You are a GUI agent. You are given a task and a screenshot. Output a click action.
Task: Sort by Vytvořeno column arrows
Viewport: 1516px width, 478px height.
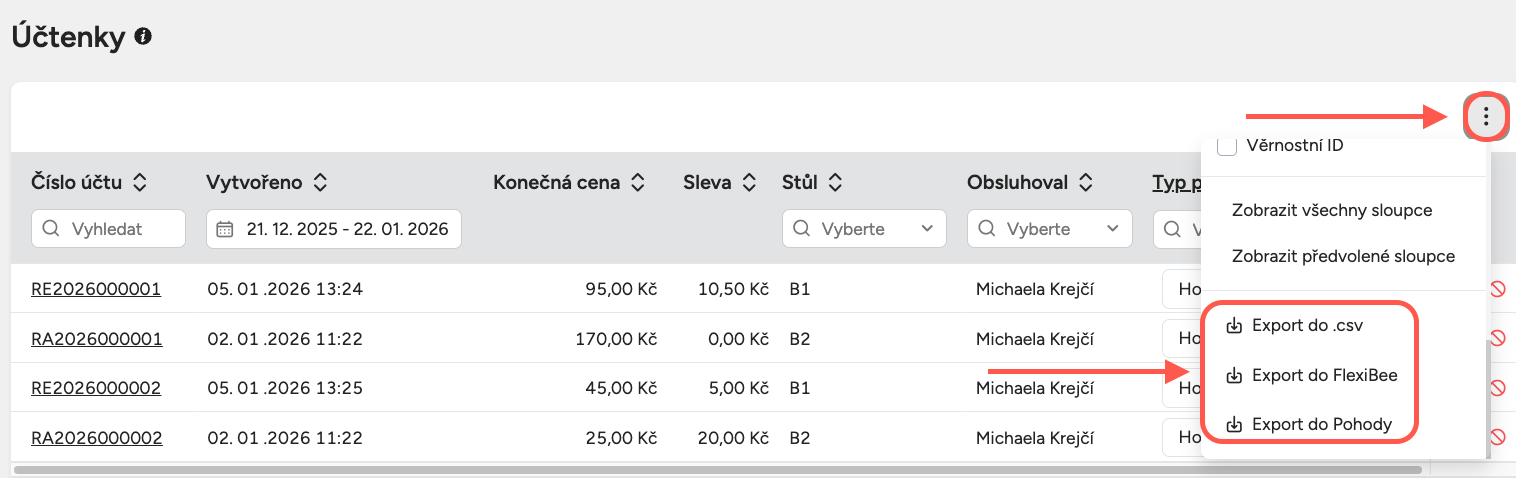[x=320, y=182]
